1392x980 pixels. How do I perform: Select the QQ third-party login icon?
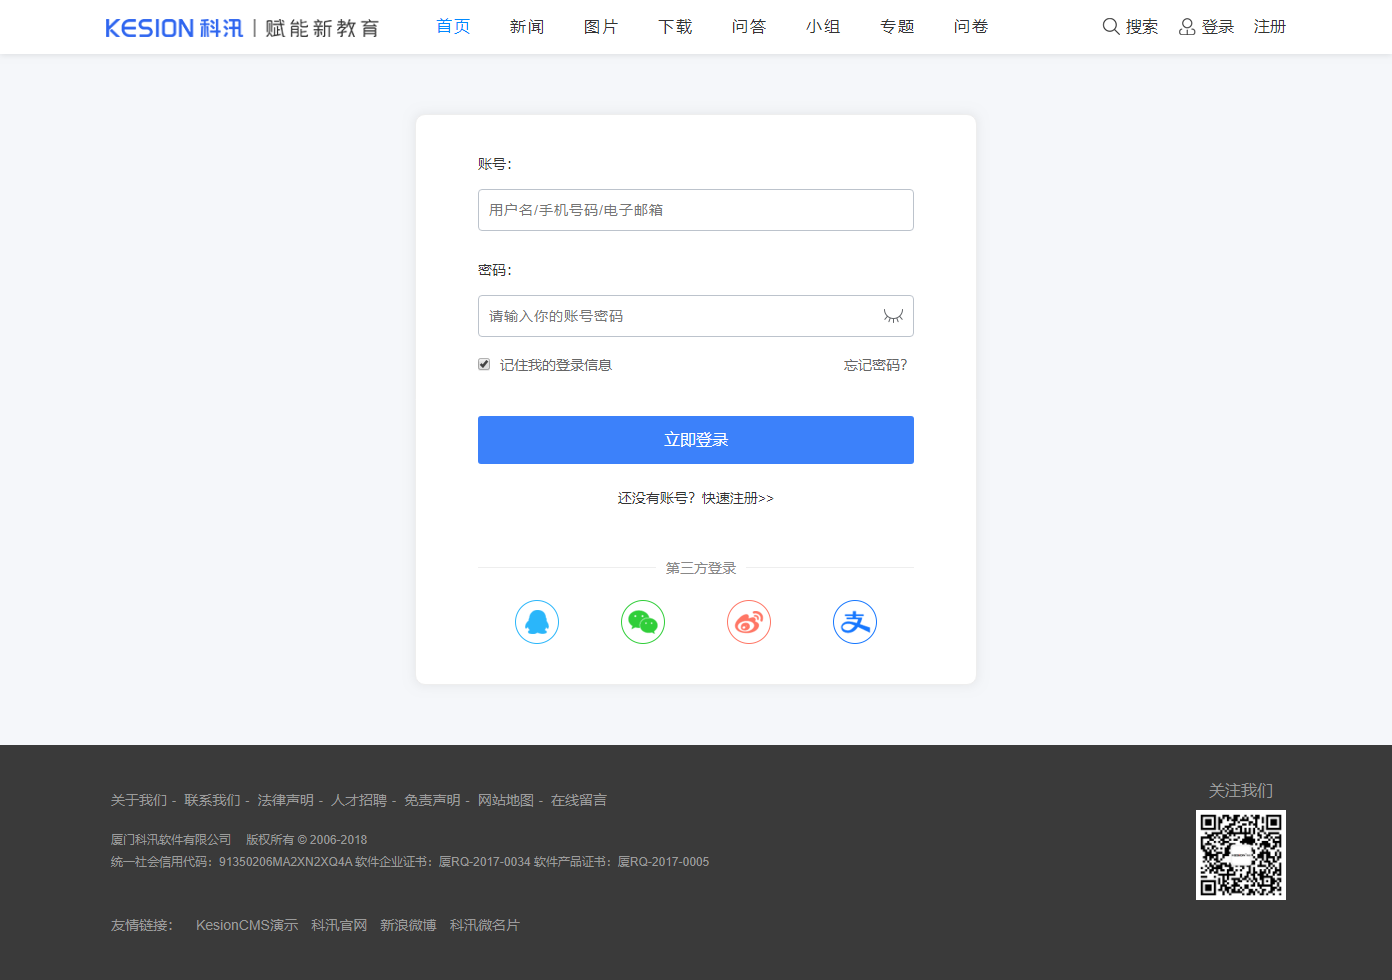[537, 621]
